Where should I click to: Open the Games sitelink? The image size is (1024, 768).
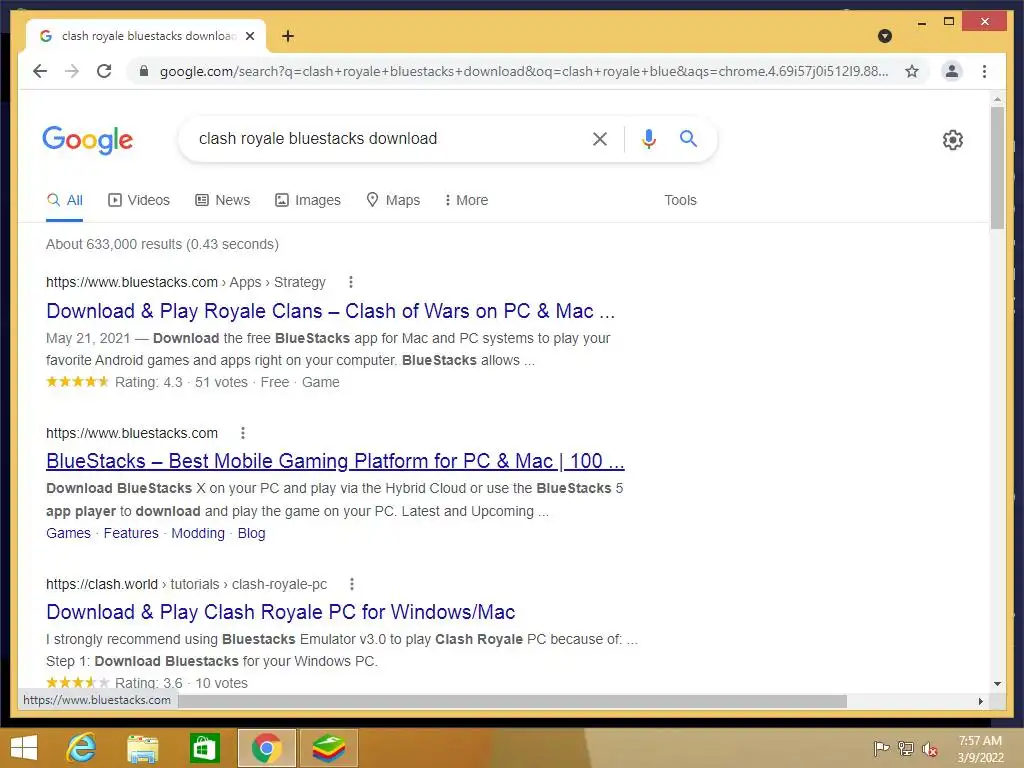[69, 533]
